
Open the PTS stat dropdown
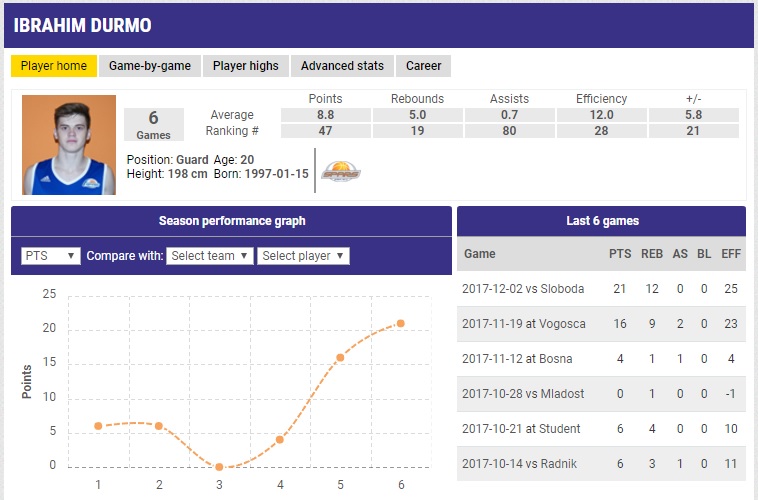[51, 256]
